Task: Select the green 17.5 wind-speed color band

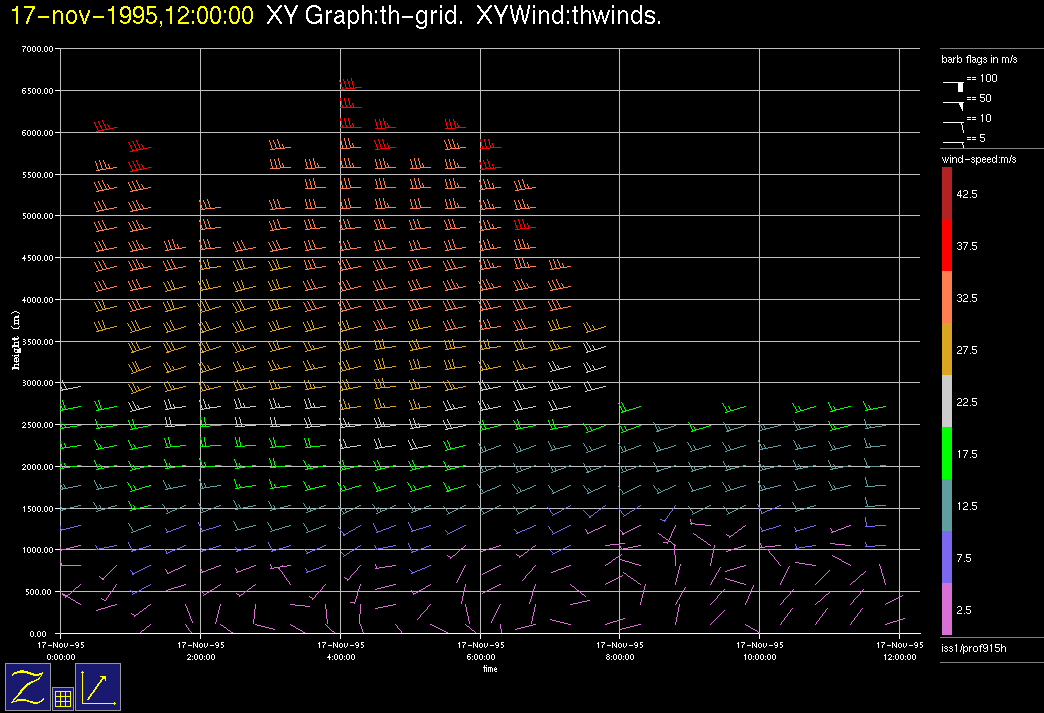Action: coord(947,454)
